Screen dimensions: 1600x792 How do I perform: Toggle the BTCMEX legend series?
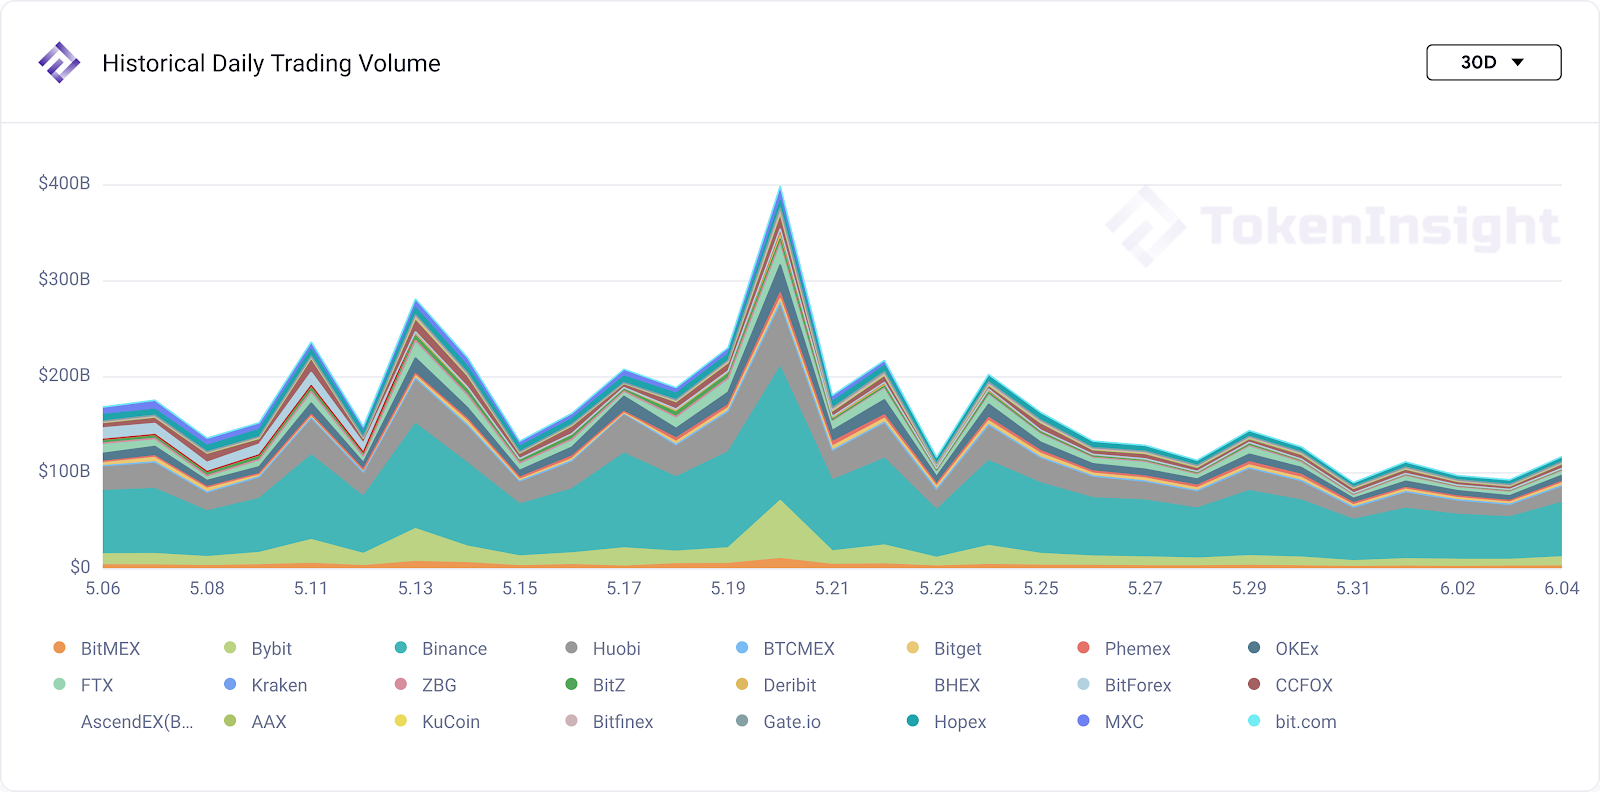(x=785, y=648)
